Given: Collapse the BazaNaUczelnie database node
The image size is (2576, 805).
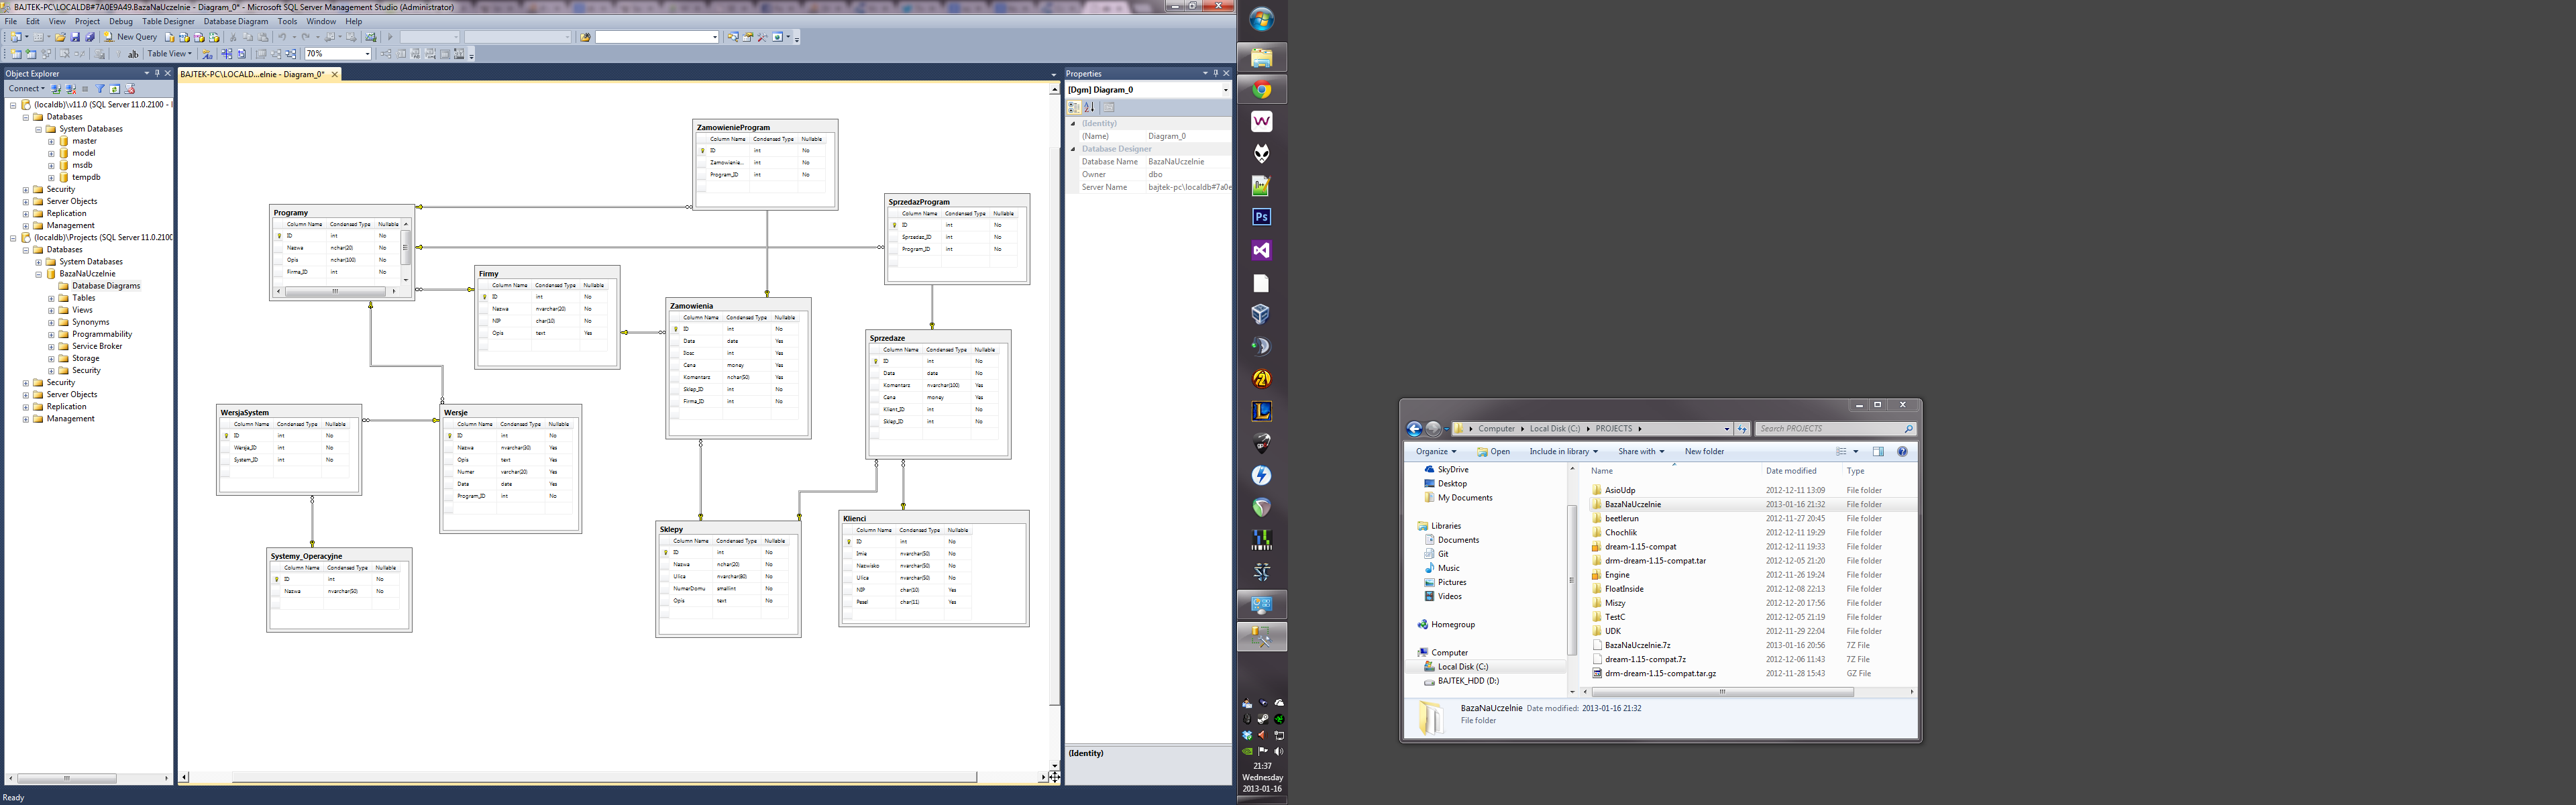Looking at the screenshot, I should pyautogui.click(x=38, y=274).
